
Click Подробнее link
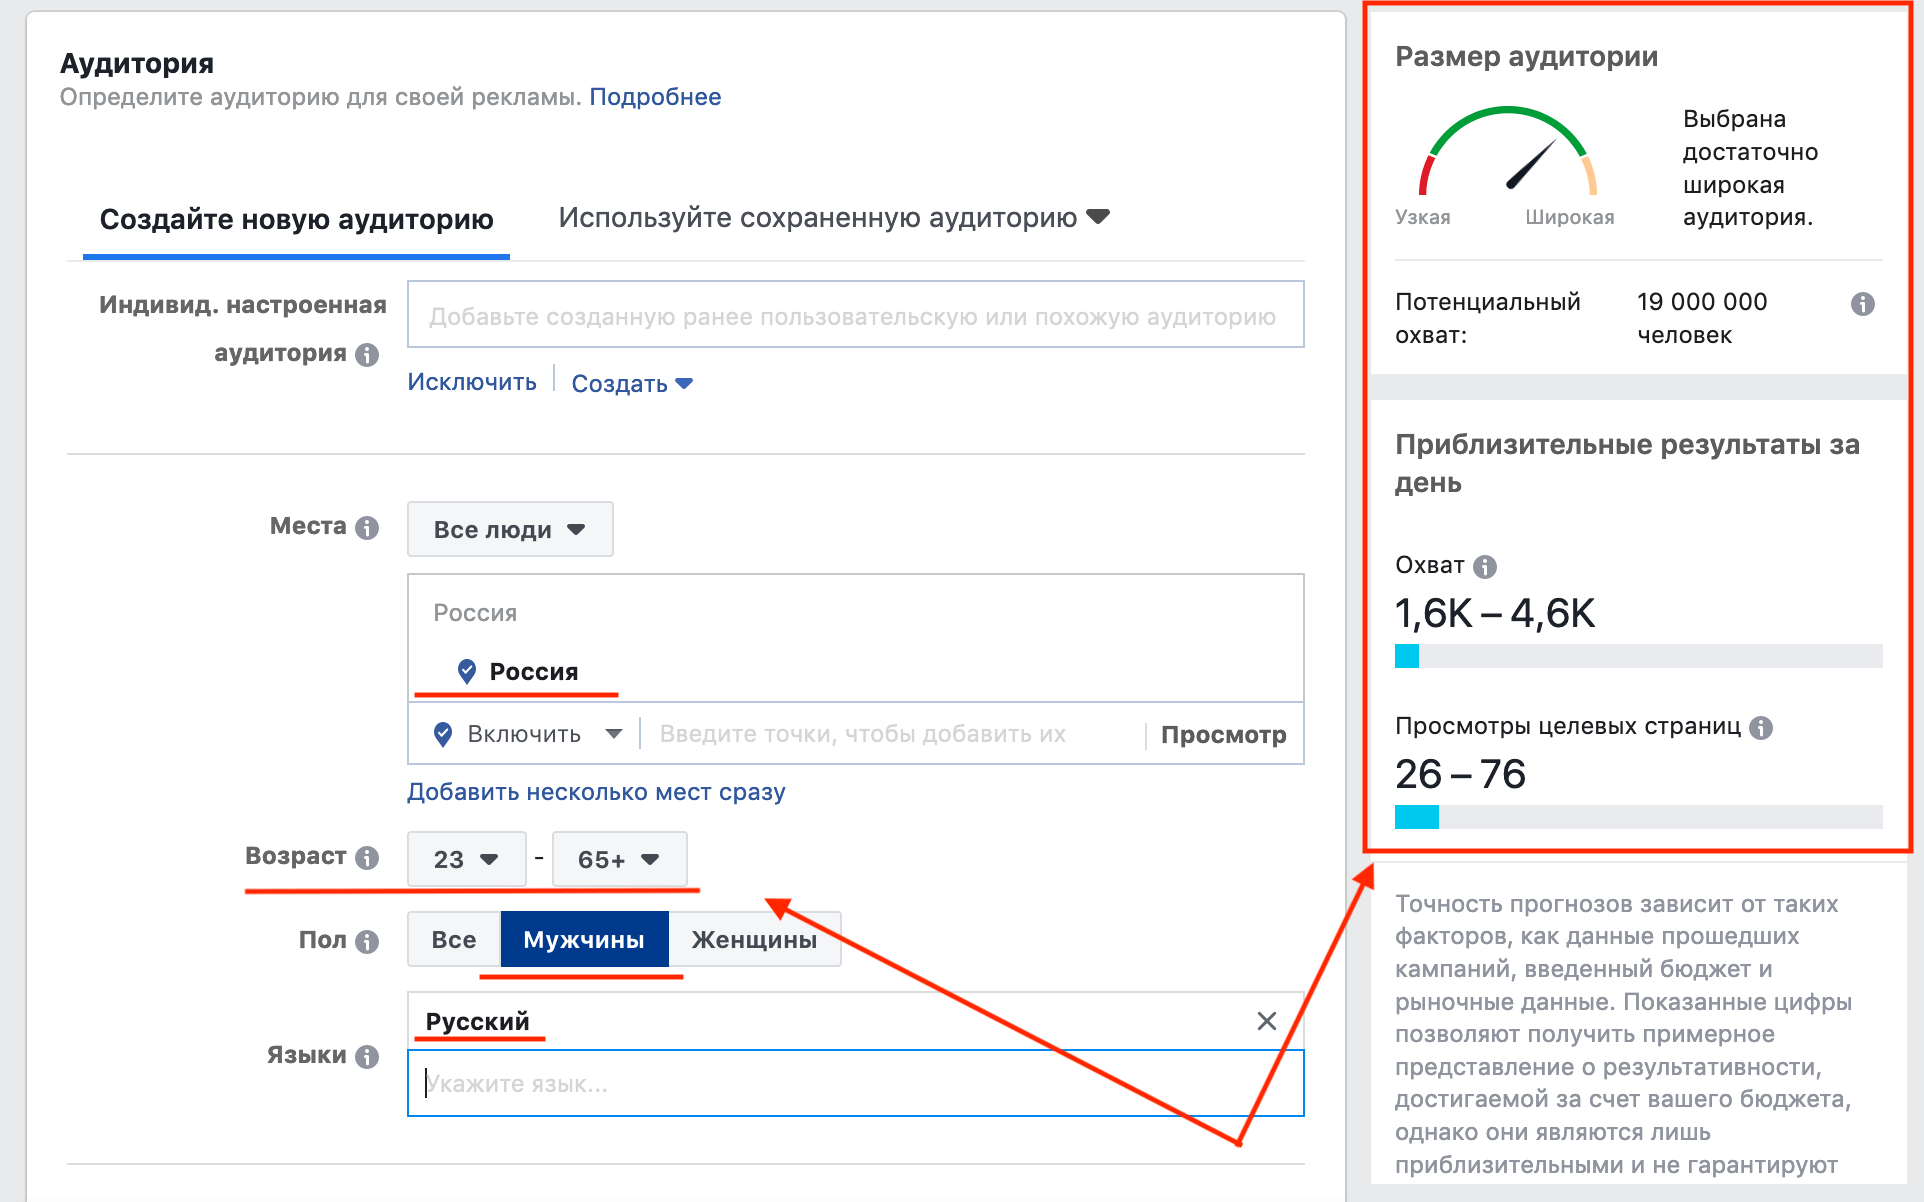click(x=655, y=97)
